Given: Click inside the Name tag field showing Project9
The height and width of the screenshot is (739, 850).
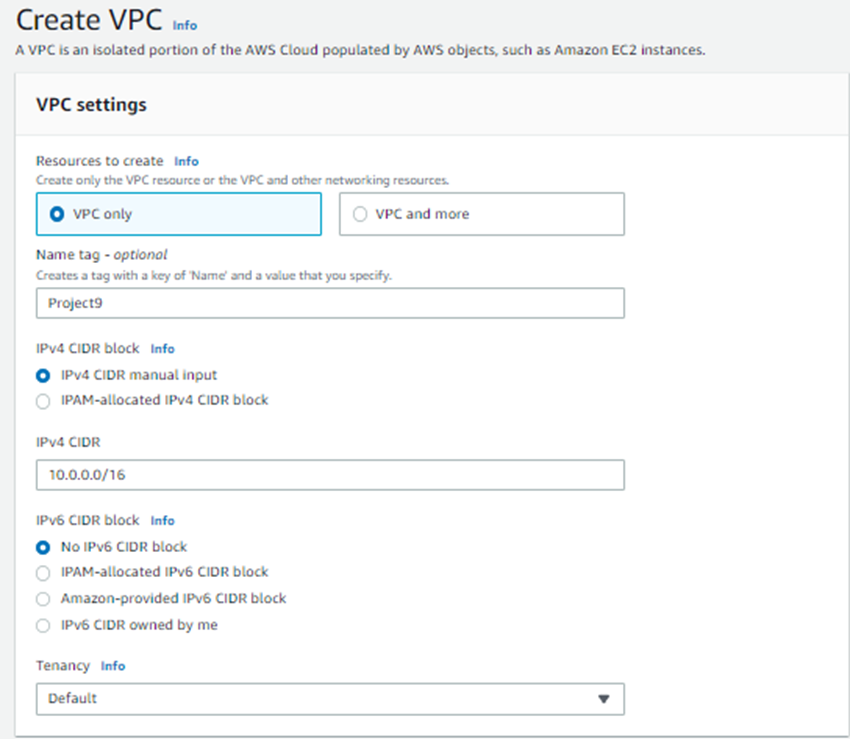Looking at the screenshot, I should (x=330, y=303).
